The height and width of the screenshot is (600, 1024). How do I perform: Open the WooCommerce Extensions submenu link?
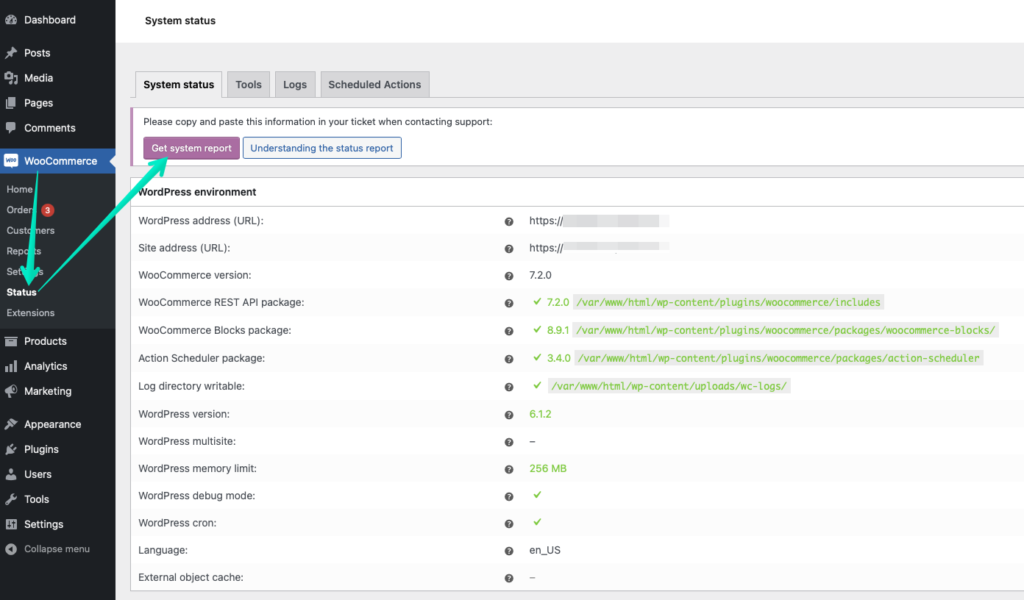pyautogui.click(x=31, y=313)
